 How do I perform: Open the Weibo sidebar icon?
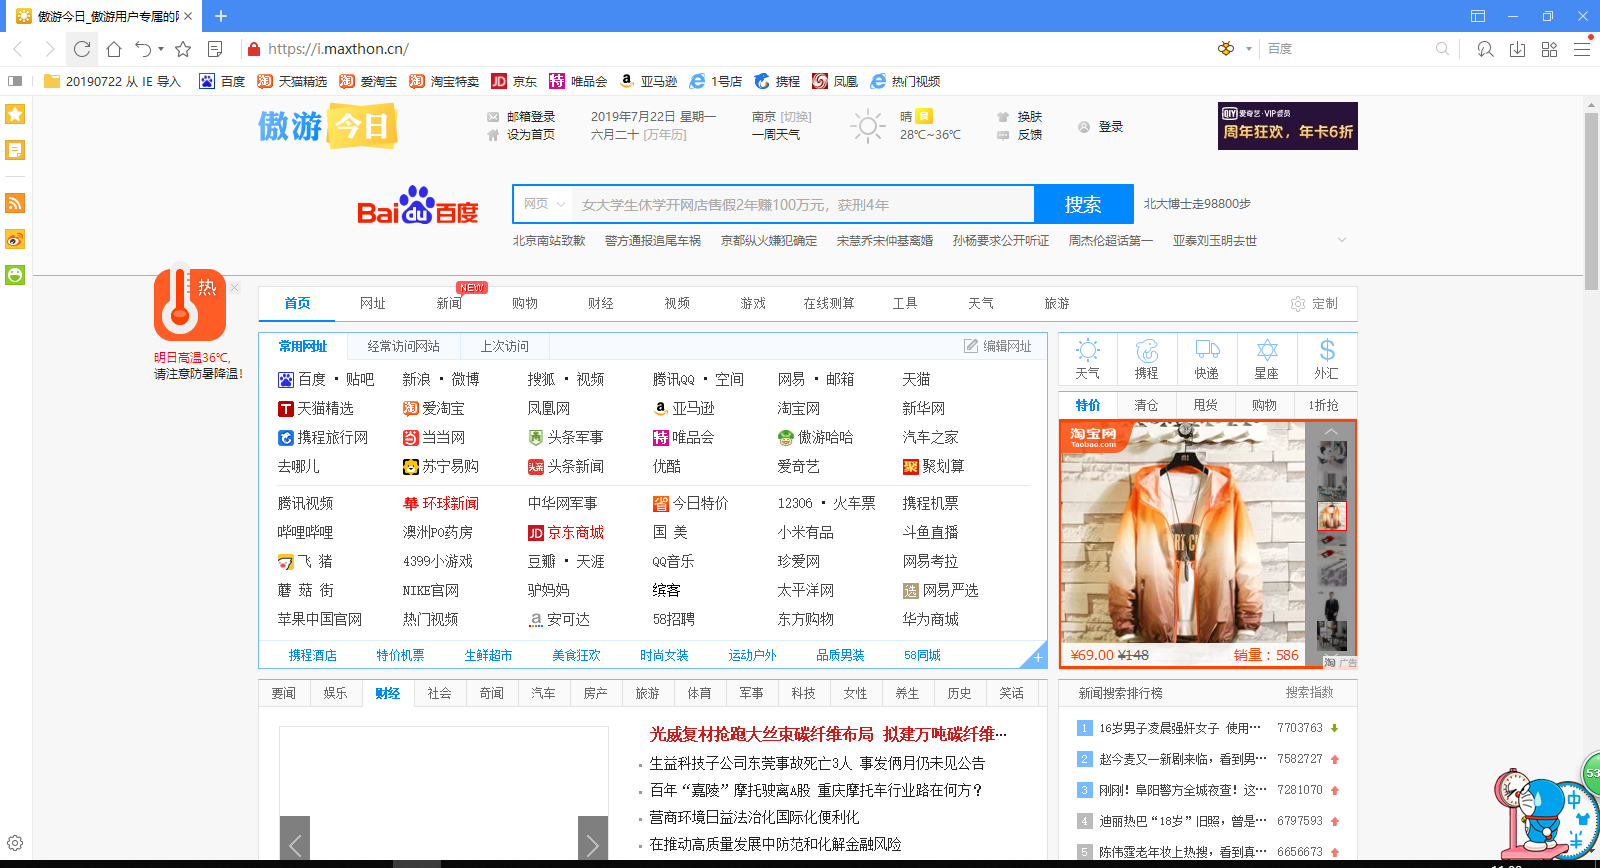pos(15,240)
